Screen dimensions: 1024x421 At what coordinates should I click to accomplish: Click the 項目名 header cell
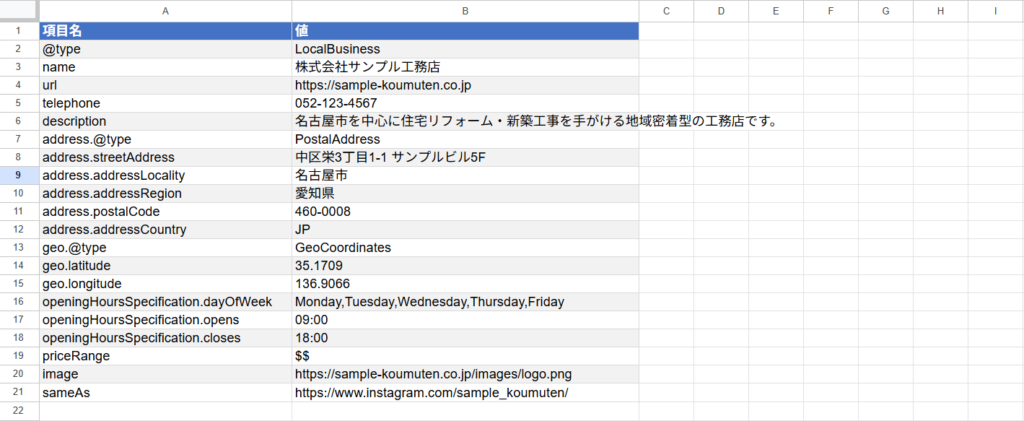(x=164, y=31)
